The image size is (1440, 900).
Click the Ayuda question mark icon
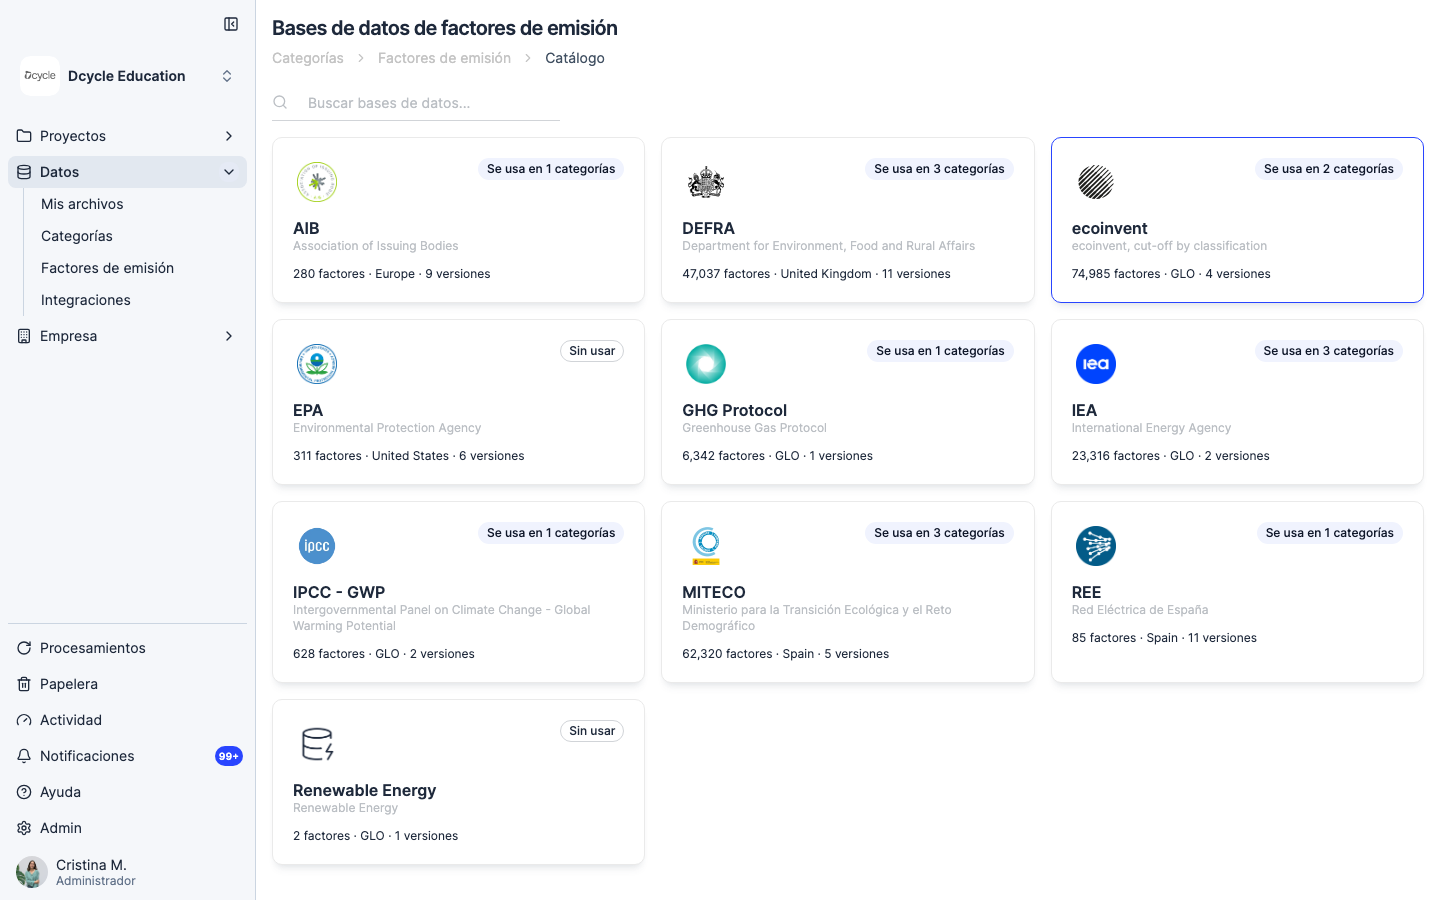(24, 792)
